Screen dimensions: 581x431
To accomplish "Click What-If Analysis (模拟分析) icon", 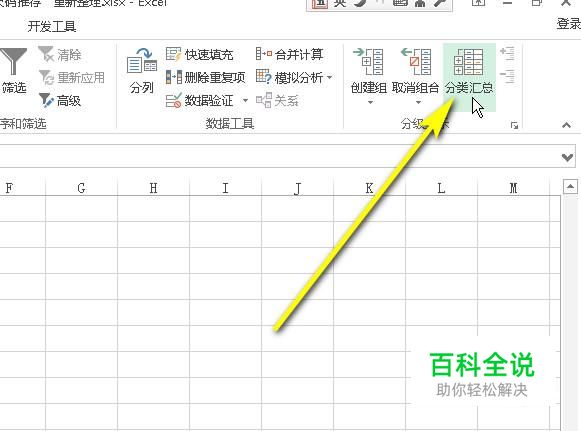I will click(264, 77).
